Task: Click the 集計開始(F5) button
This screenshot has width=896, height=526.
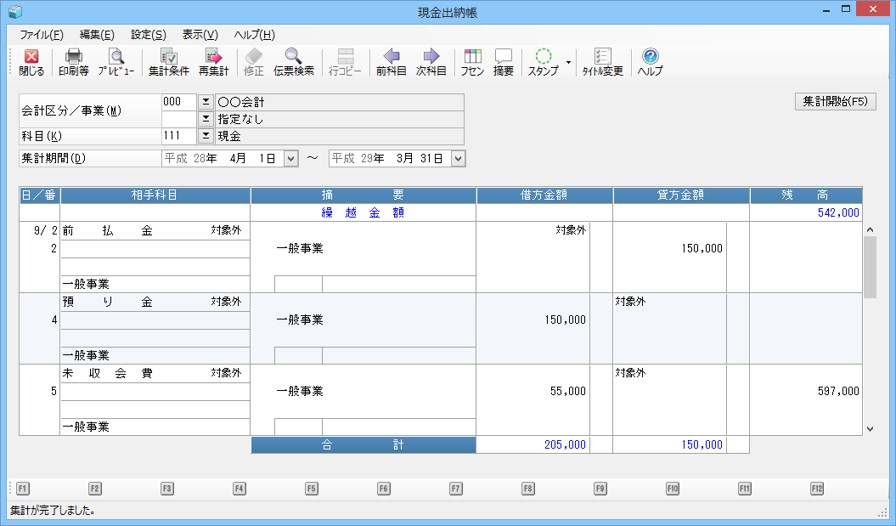Action: point(834,102)
